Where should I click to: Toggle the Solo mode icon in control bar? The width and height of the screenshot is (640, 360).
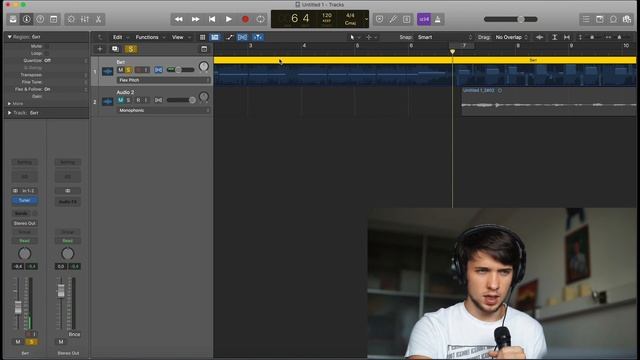[x=407, y=19]
